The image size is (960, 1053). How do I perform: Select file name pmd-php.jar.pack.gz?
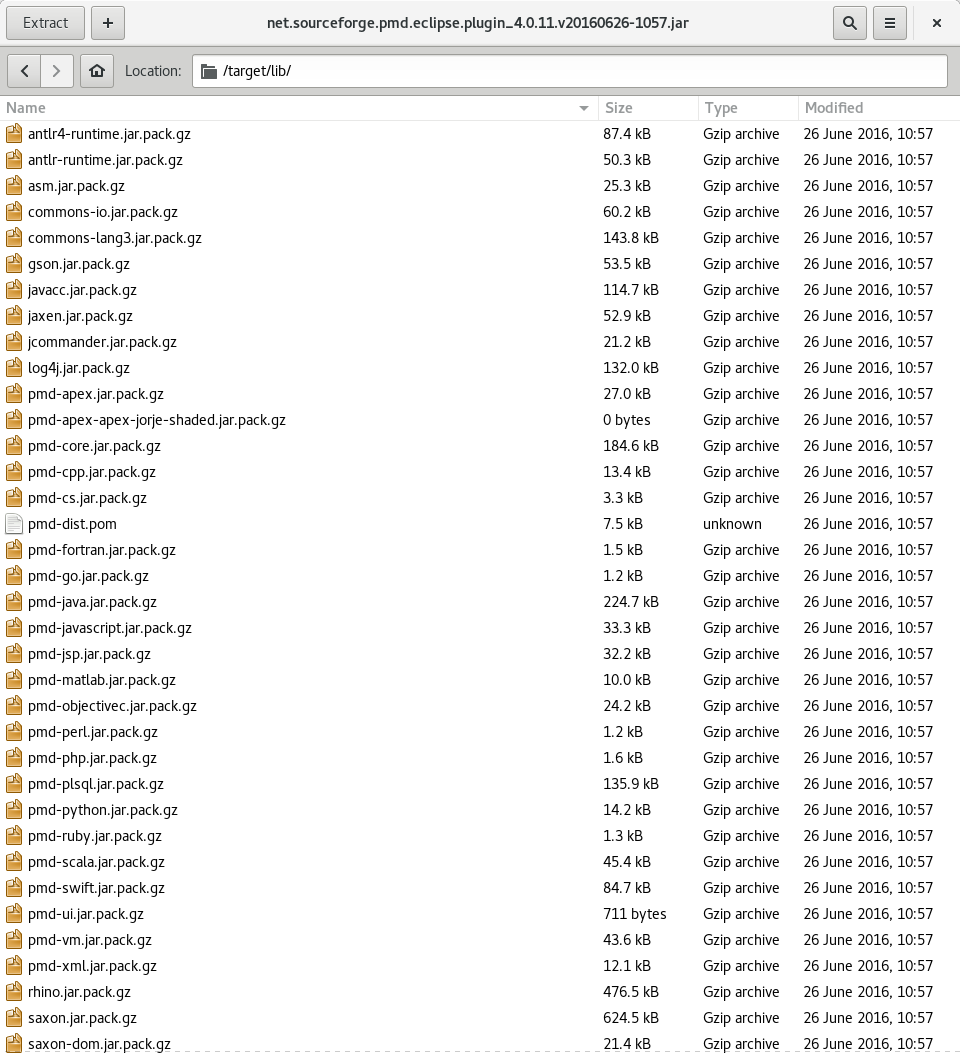coord(92,758)
